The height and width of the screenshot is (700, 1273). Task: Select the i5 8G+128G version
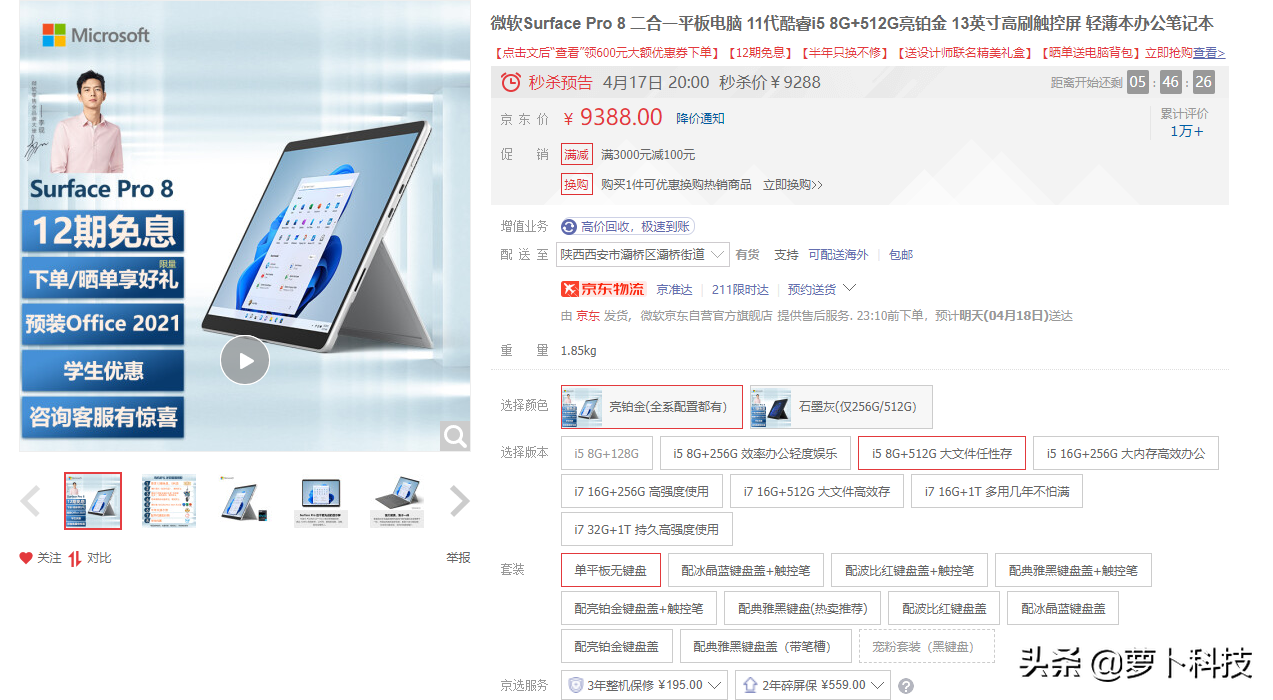pyautogui.click(x=606, y=452)
